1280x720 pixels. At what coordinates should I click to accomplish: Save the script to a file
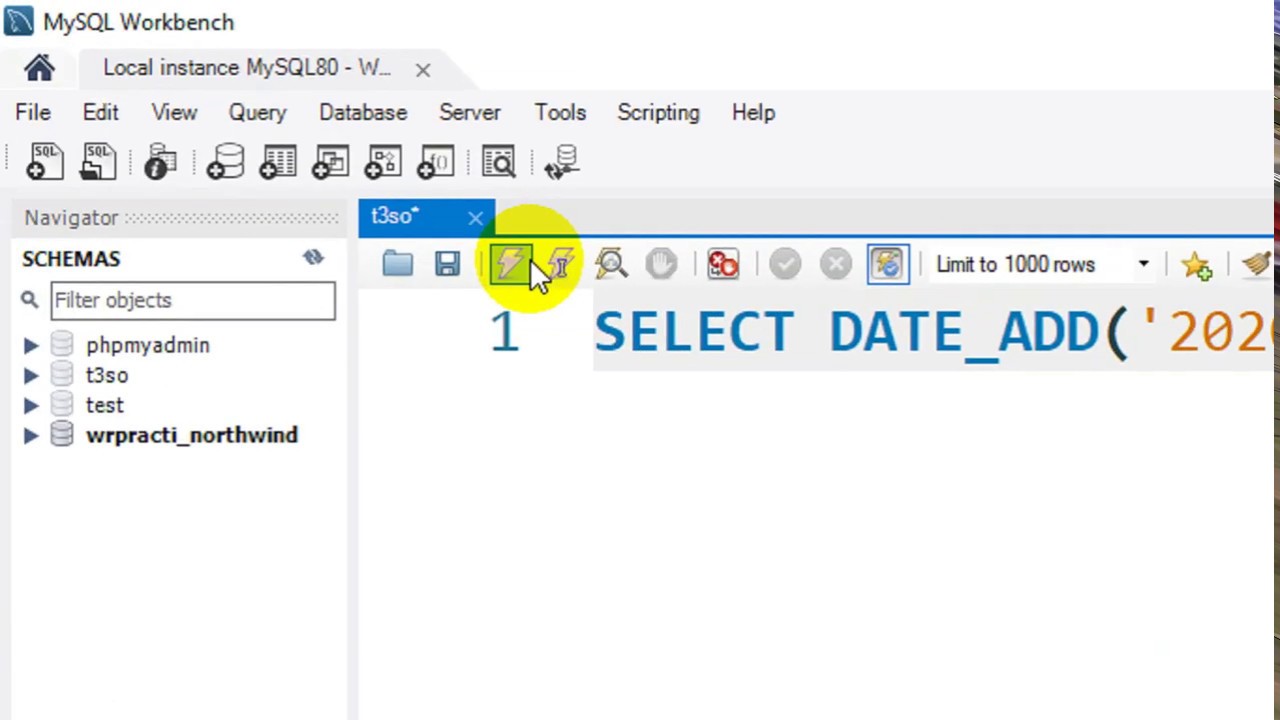[x=447, y=264]
